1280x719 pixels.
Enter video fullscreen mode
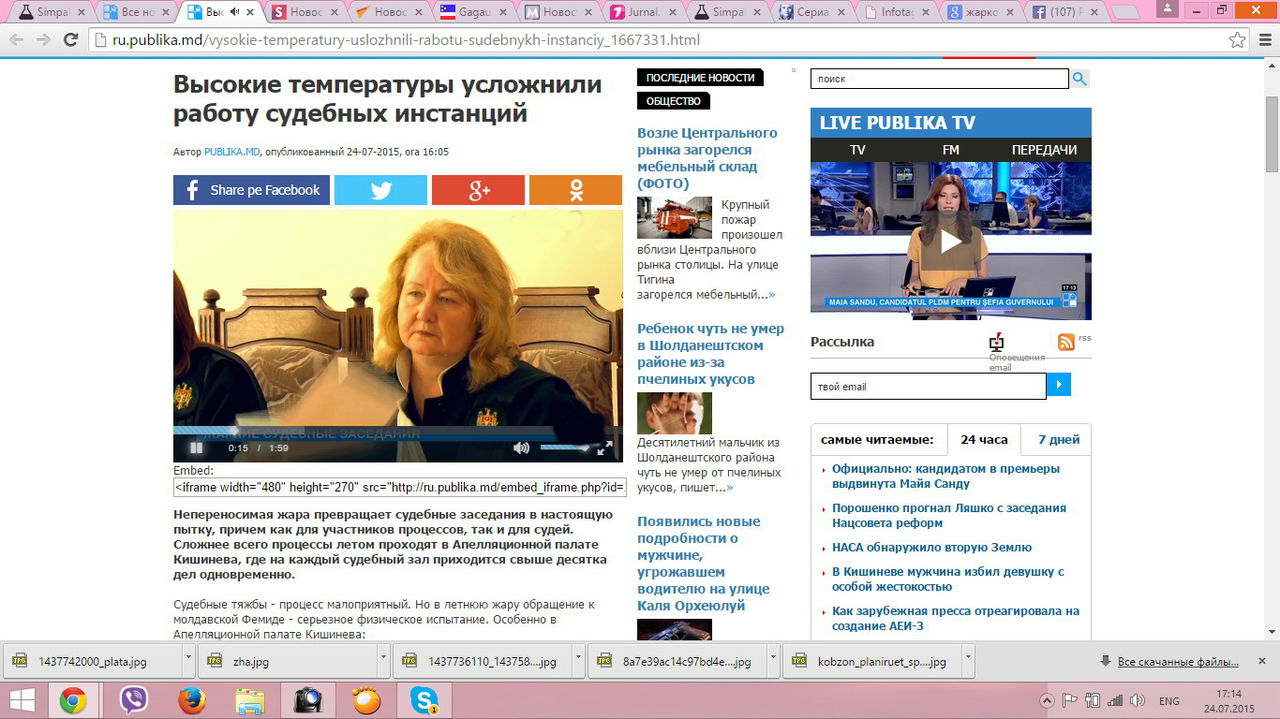pyautogui.click(x=604, y=448)
